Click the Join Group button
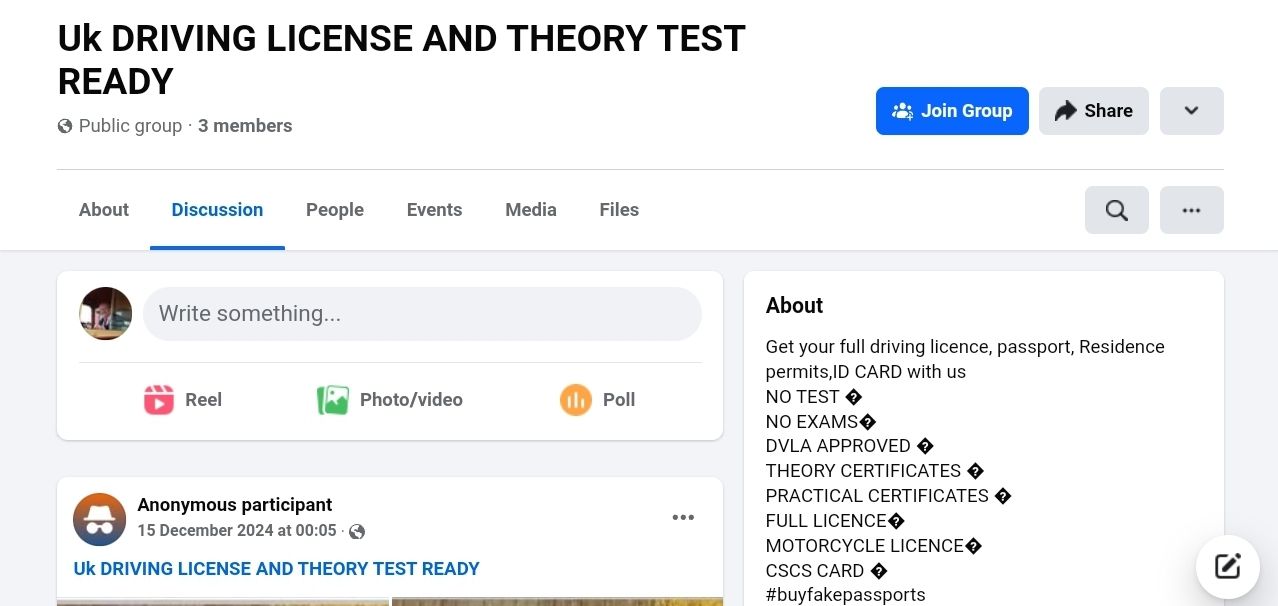This screenshot has height=606, width=1278. pos(951,111)
